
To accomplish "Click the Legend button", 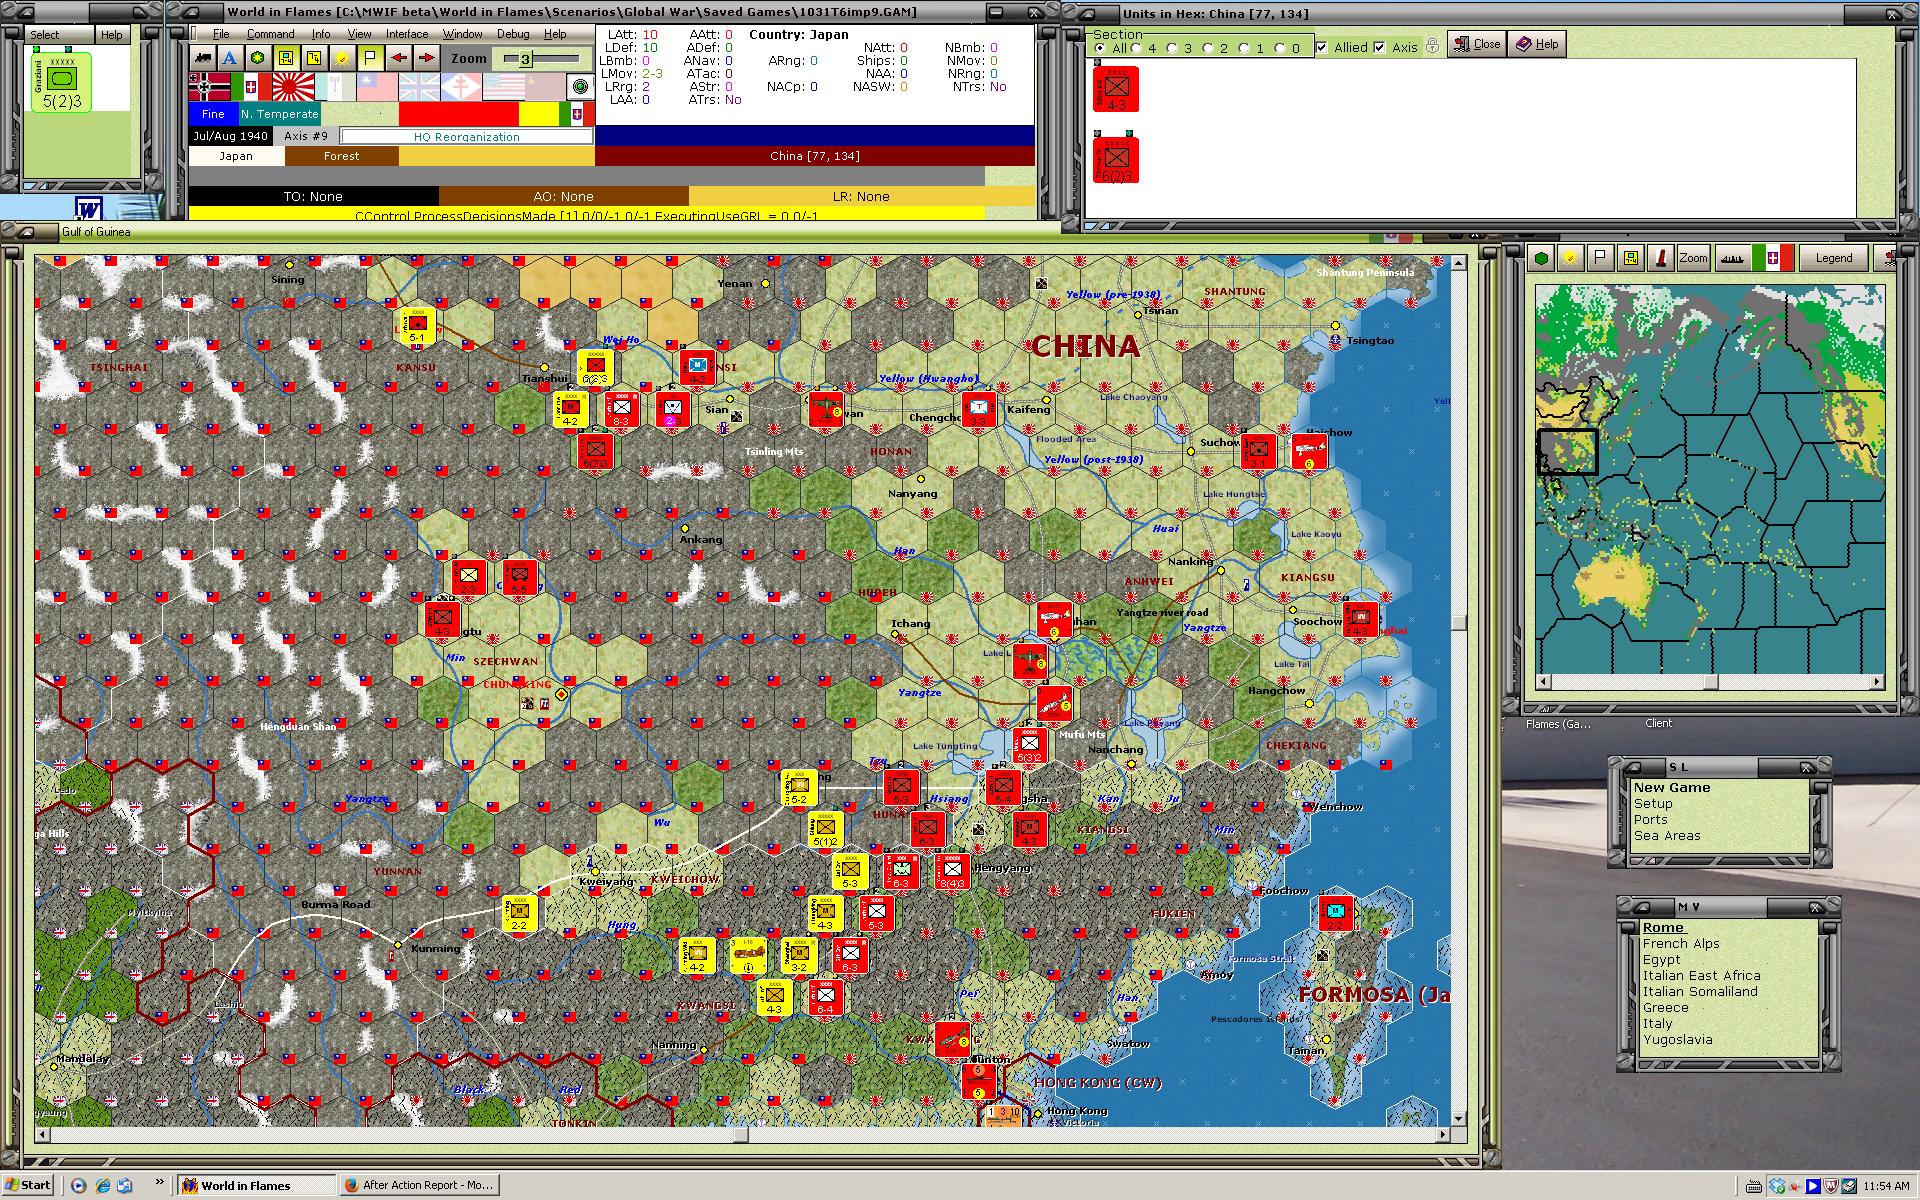I will (x=1834, y=258).
